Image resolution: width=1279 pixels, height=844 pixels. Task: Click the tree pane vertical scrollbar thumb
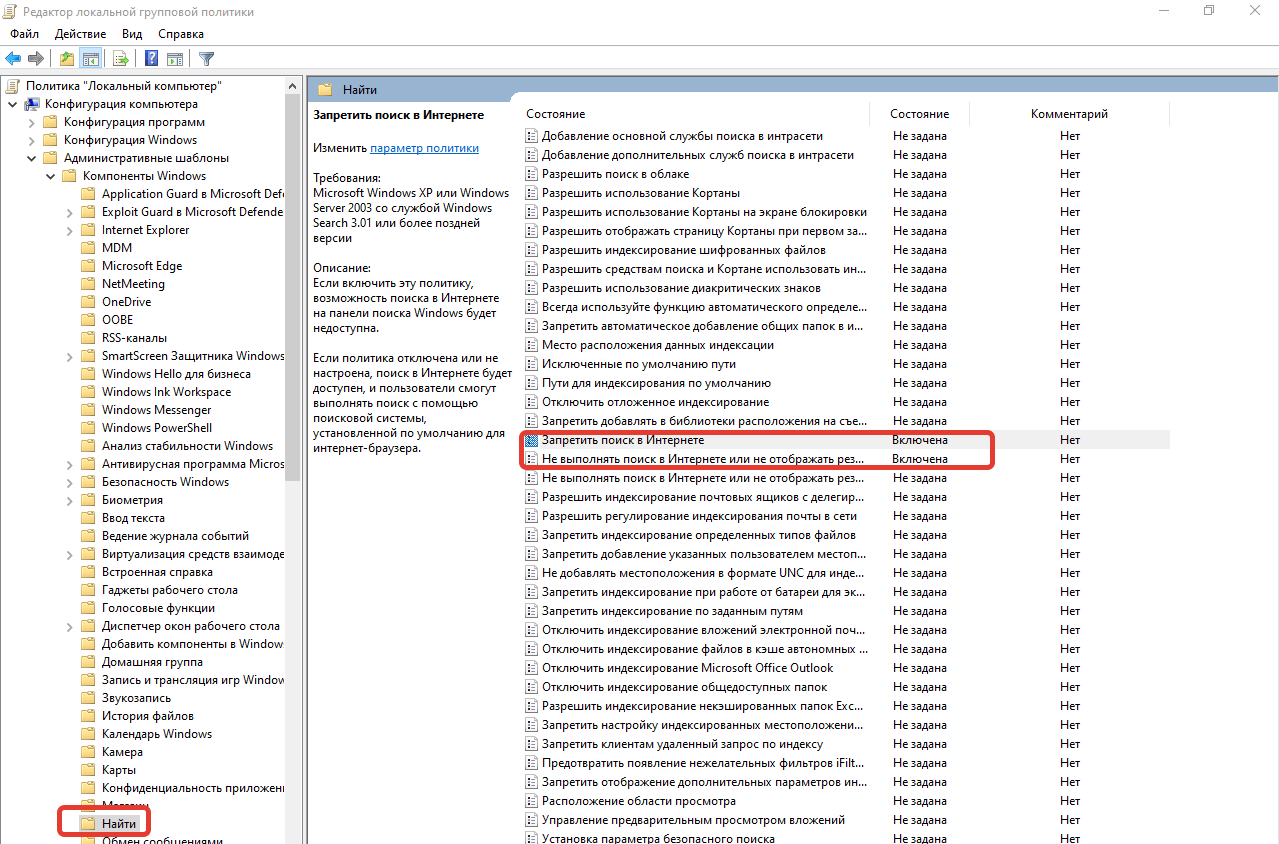tap(293, 288)
